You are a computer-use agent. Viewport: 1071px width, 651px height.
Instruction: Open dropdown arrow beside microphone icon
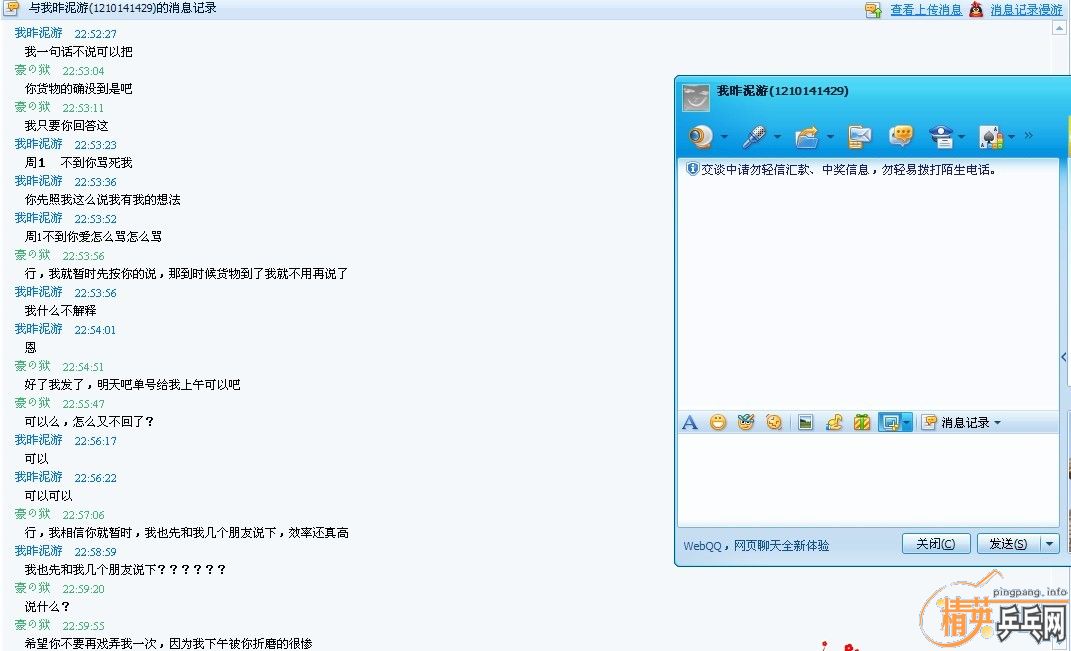777,137
